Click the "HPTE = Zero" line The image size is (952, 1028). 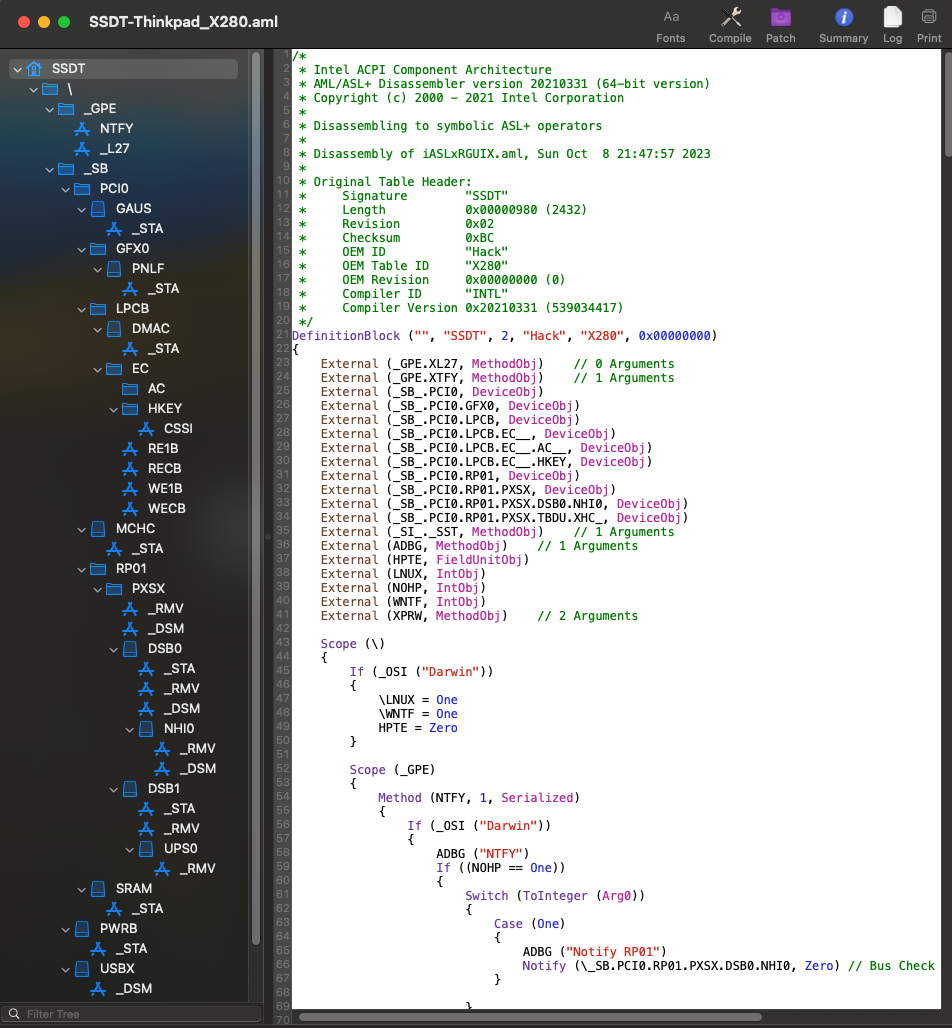tap(418, 728)
